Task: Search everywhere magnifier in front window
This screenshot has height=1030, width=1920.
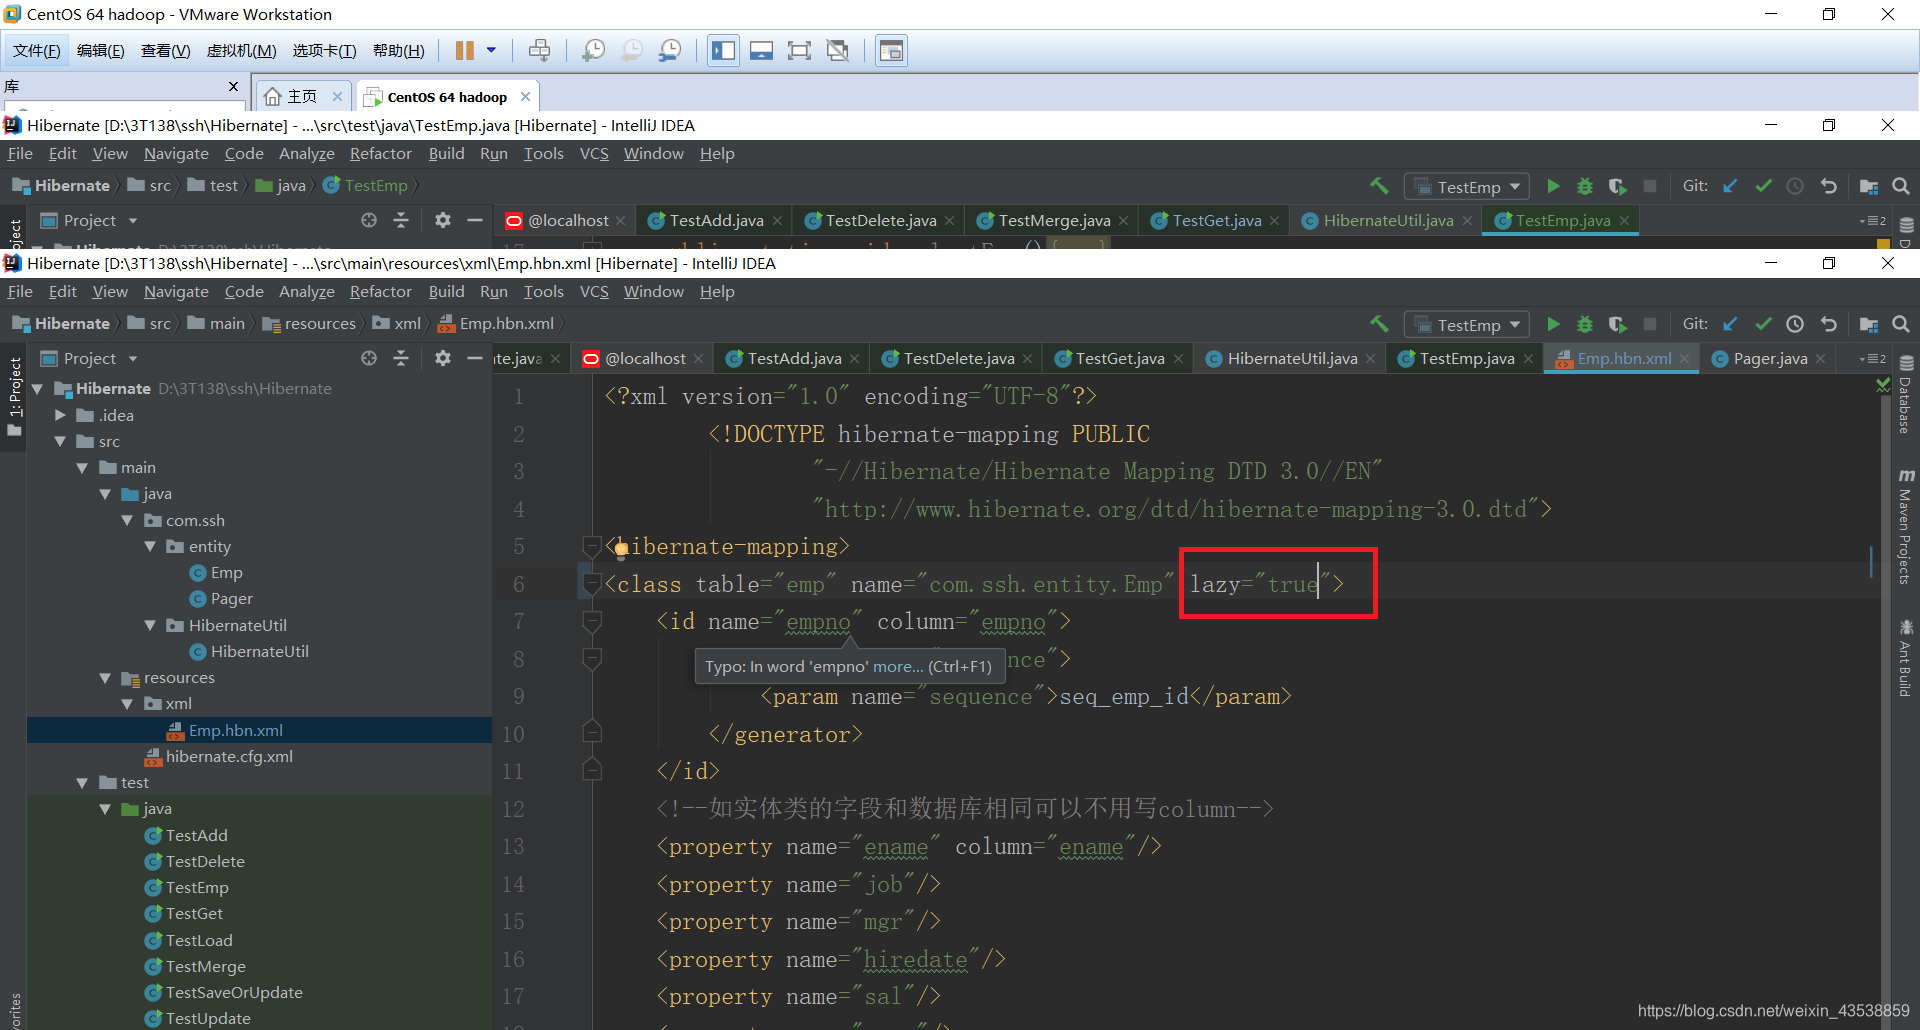Action: click(1901, 324)
